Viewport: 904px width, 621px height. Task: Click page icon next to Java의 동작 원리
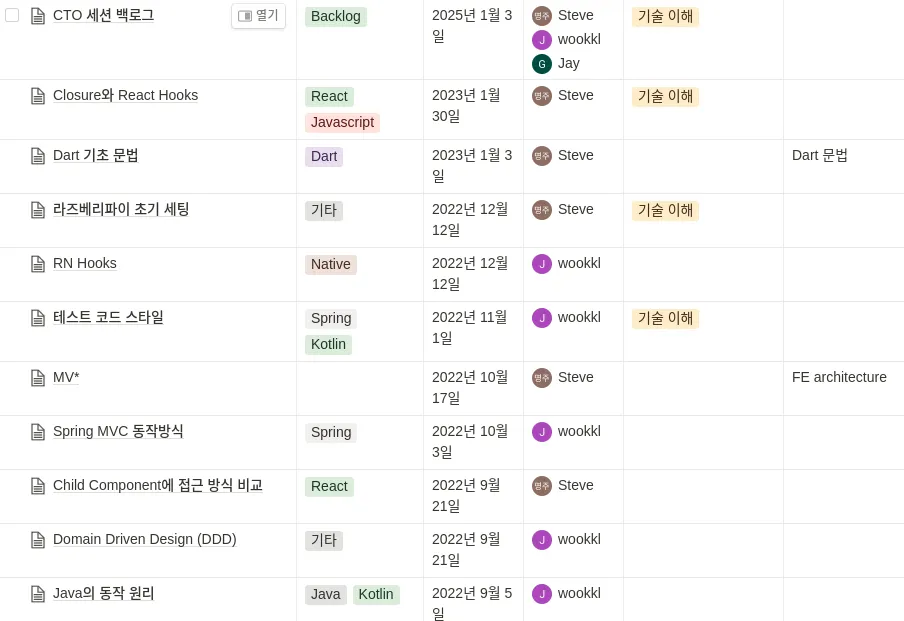click(38, 594)
